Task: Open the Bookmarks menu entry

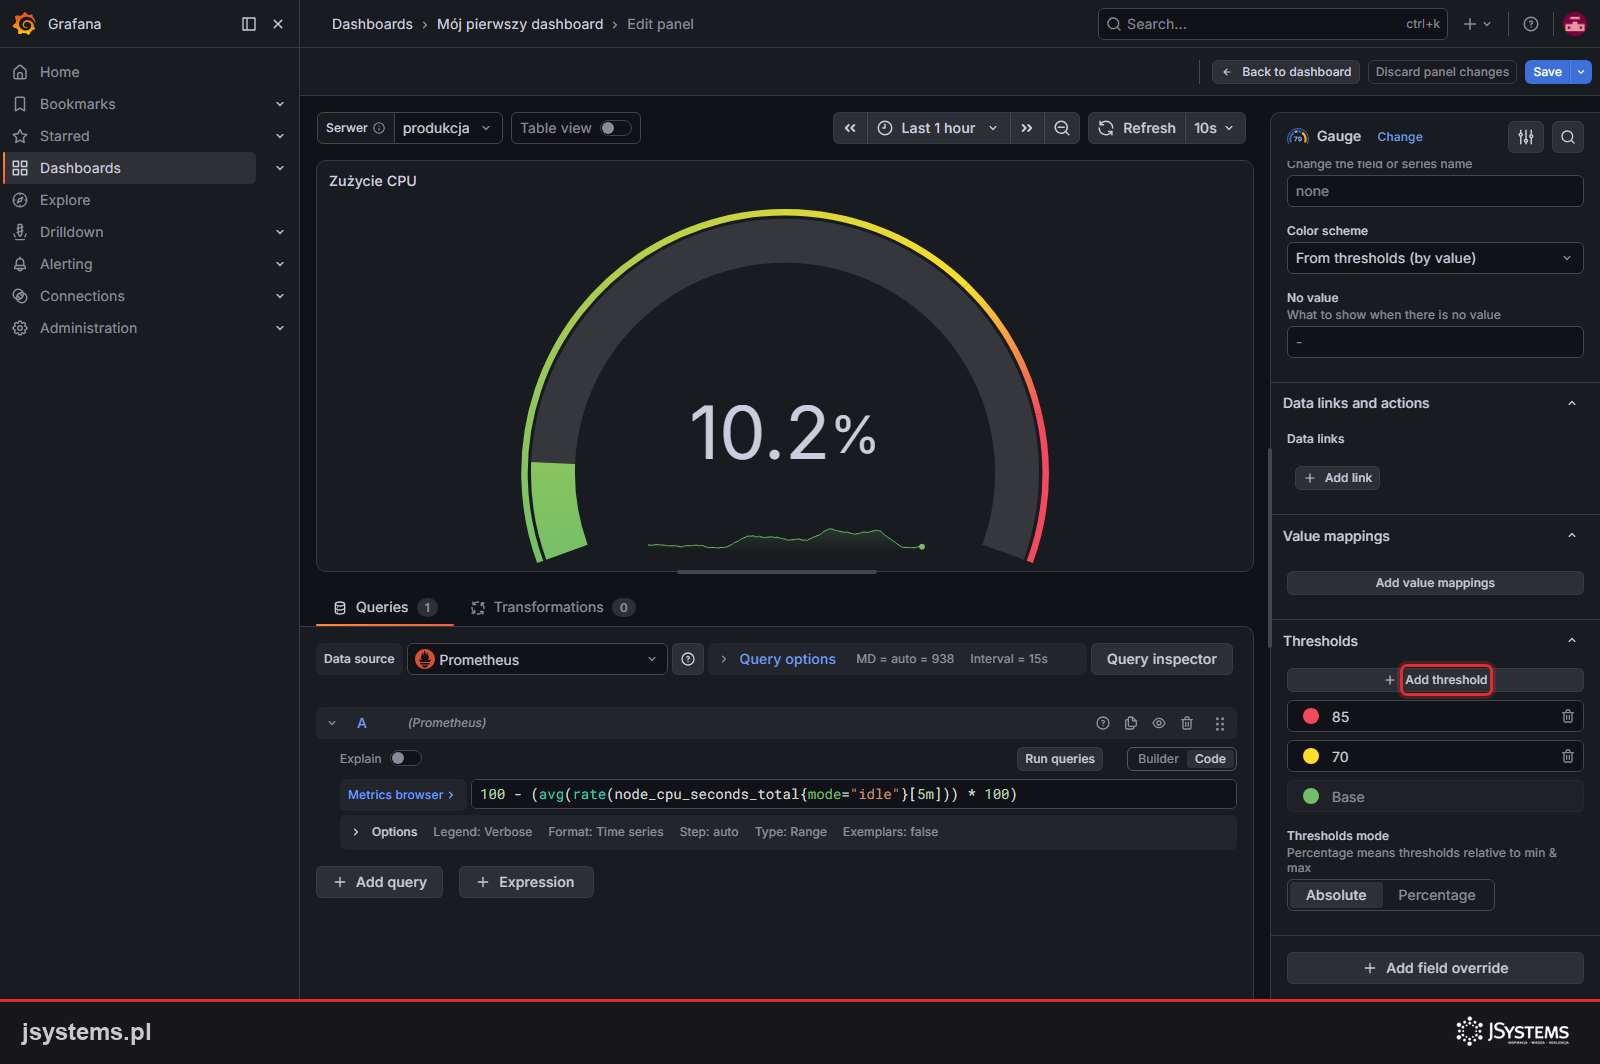Action: click(x=77, y=104)
